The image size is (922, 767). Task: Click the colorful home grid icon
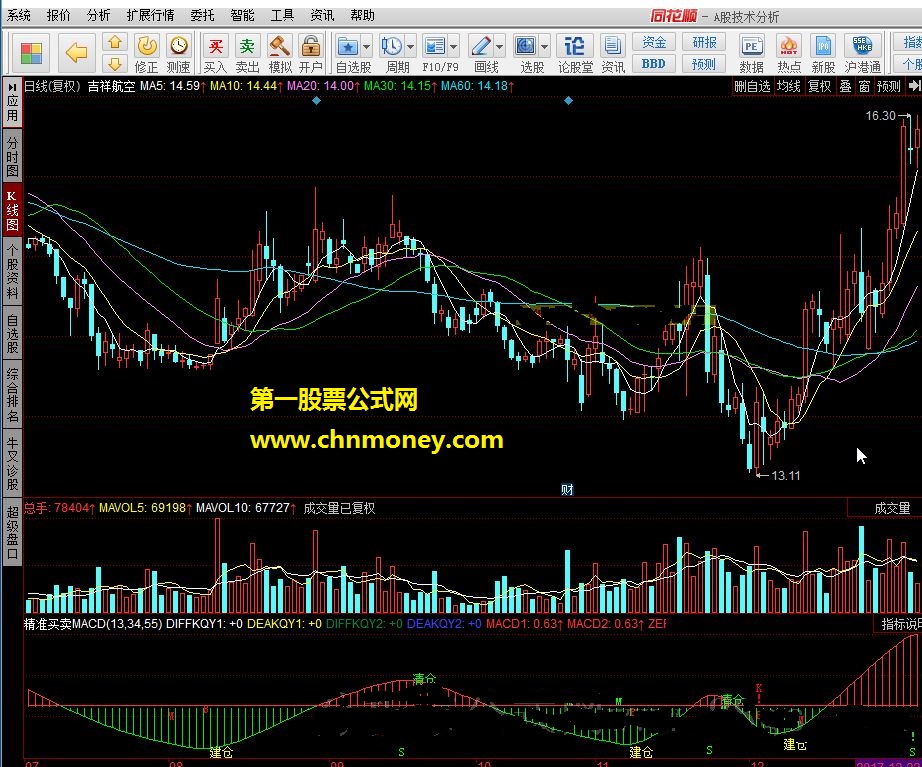(x=31, y=54)
